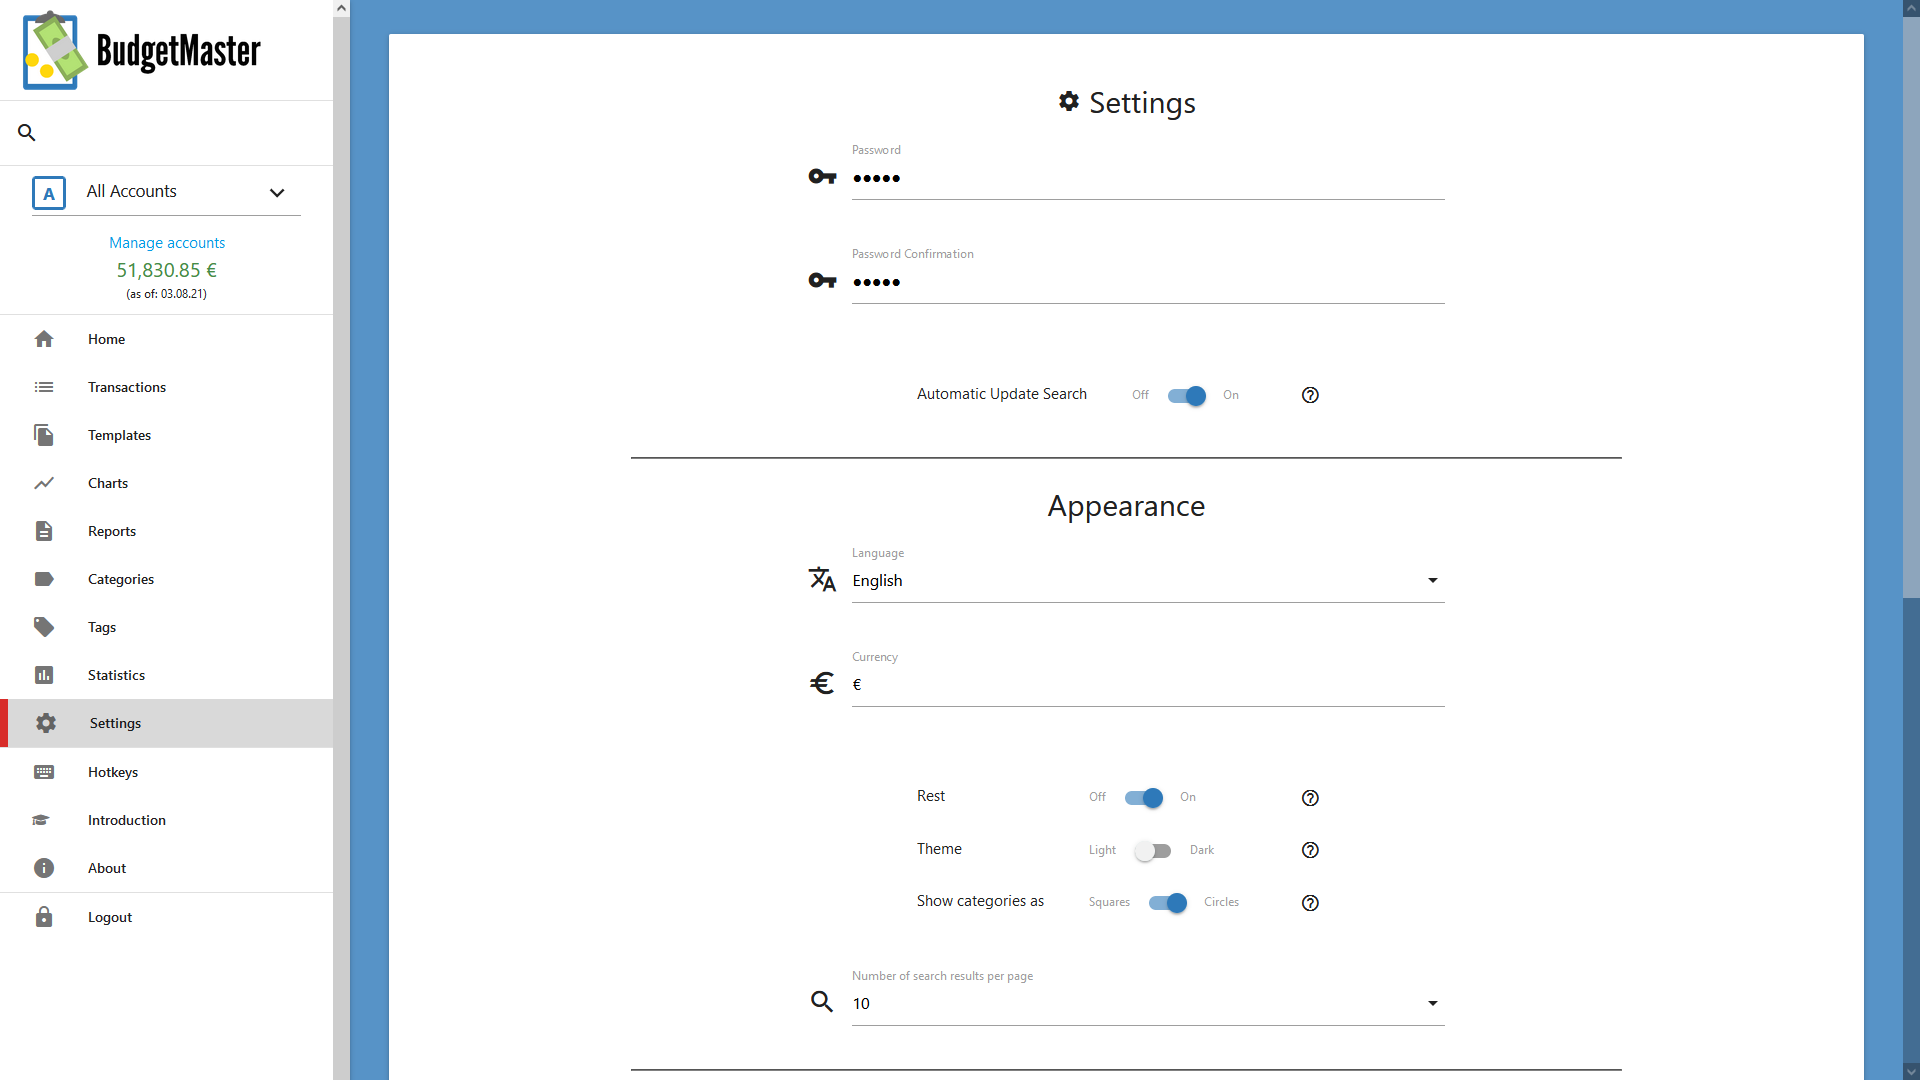Click the Templates copy icon
This screenshot has height=1080, width=1920.
click(x=44, y=435)
